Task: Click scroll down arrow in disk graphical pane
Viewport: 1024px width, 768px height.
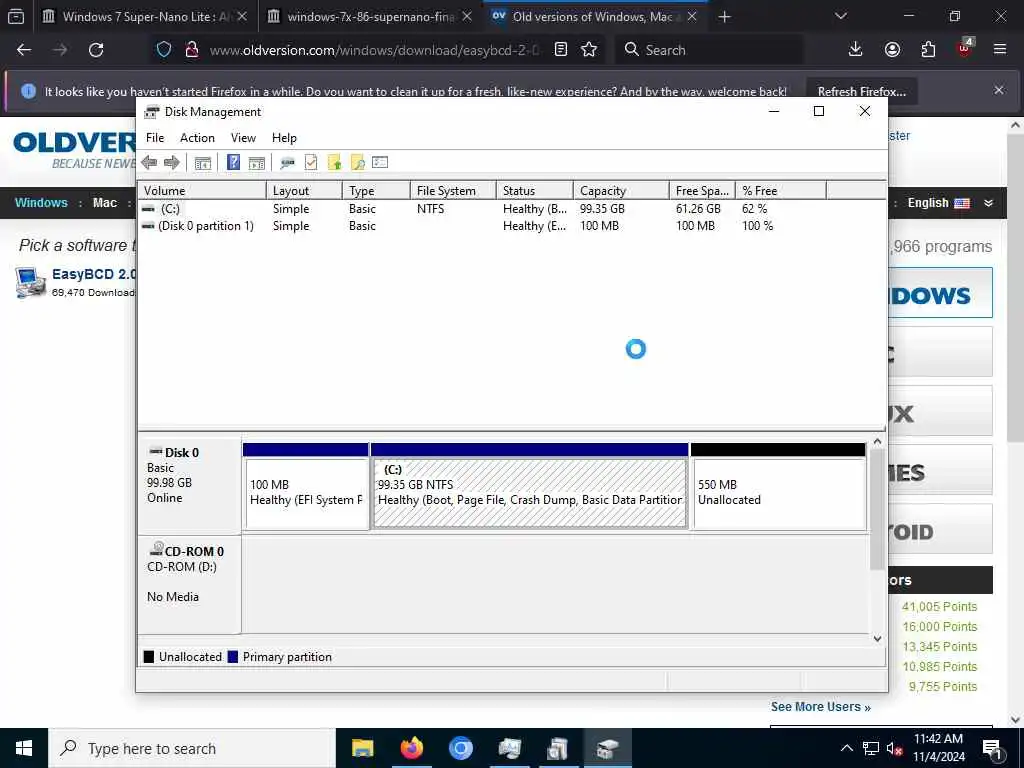Action: [x=878, y=639]
